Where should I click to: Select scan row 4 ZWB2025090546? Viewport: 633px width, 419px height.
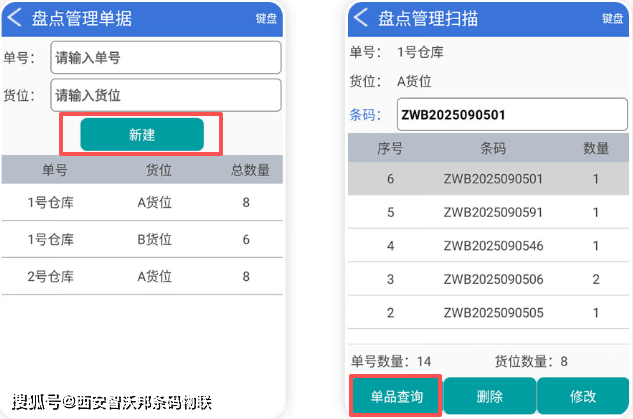pyautogui.click(x=488, y=246)
